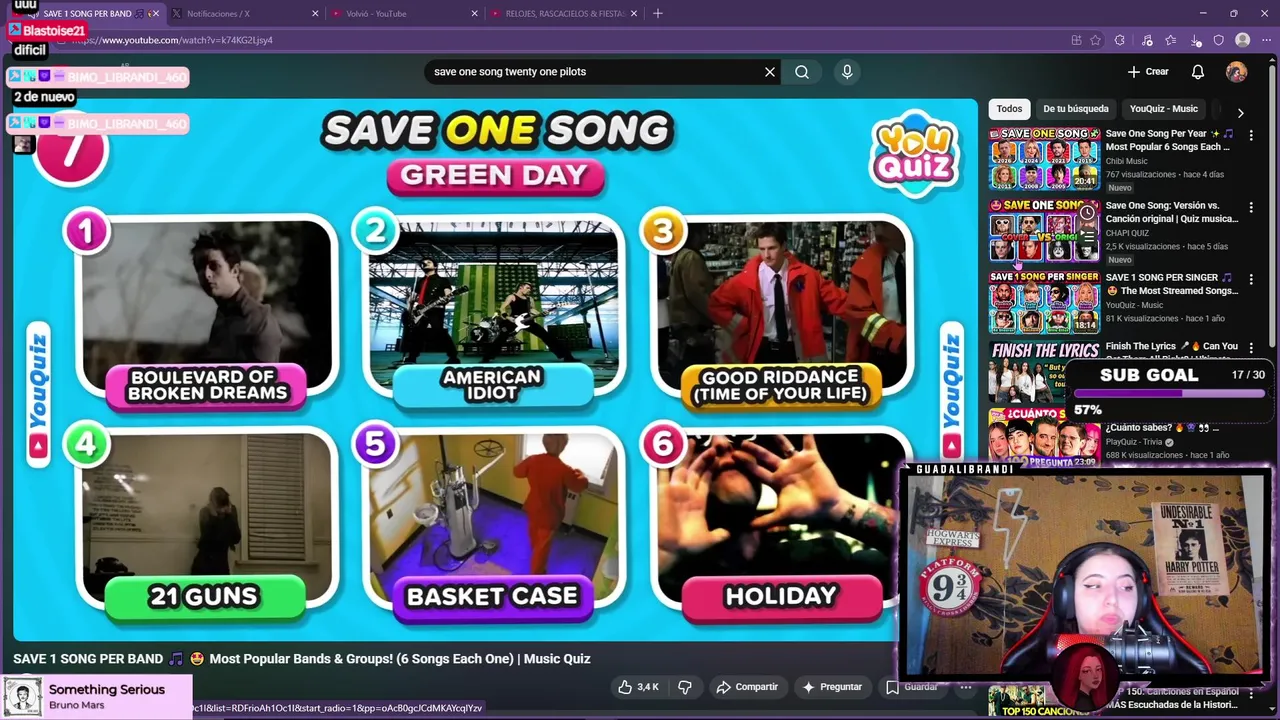Open more actions under the video

pos(966,687)
